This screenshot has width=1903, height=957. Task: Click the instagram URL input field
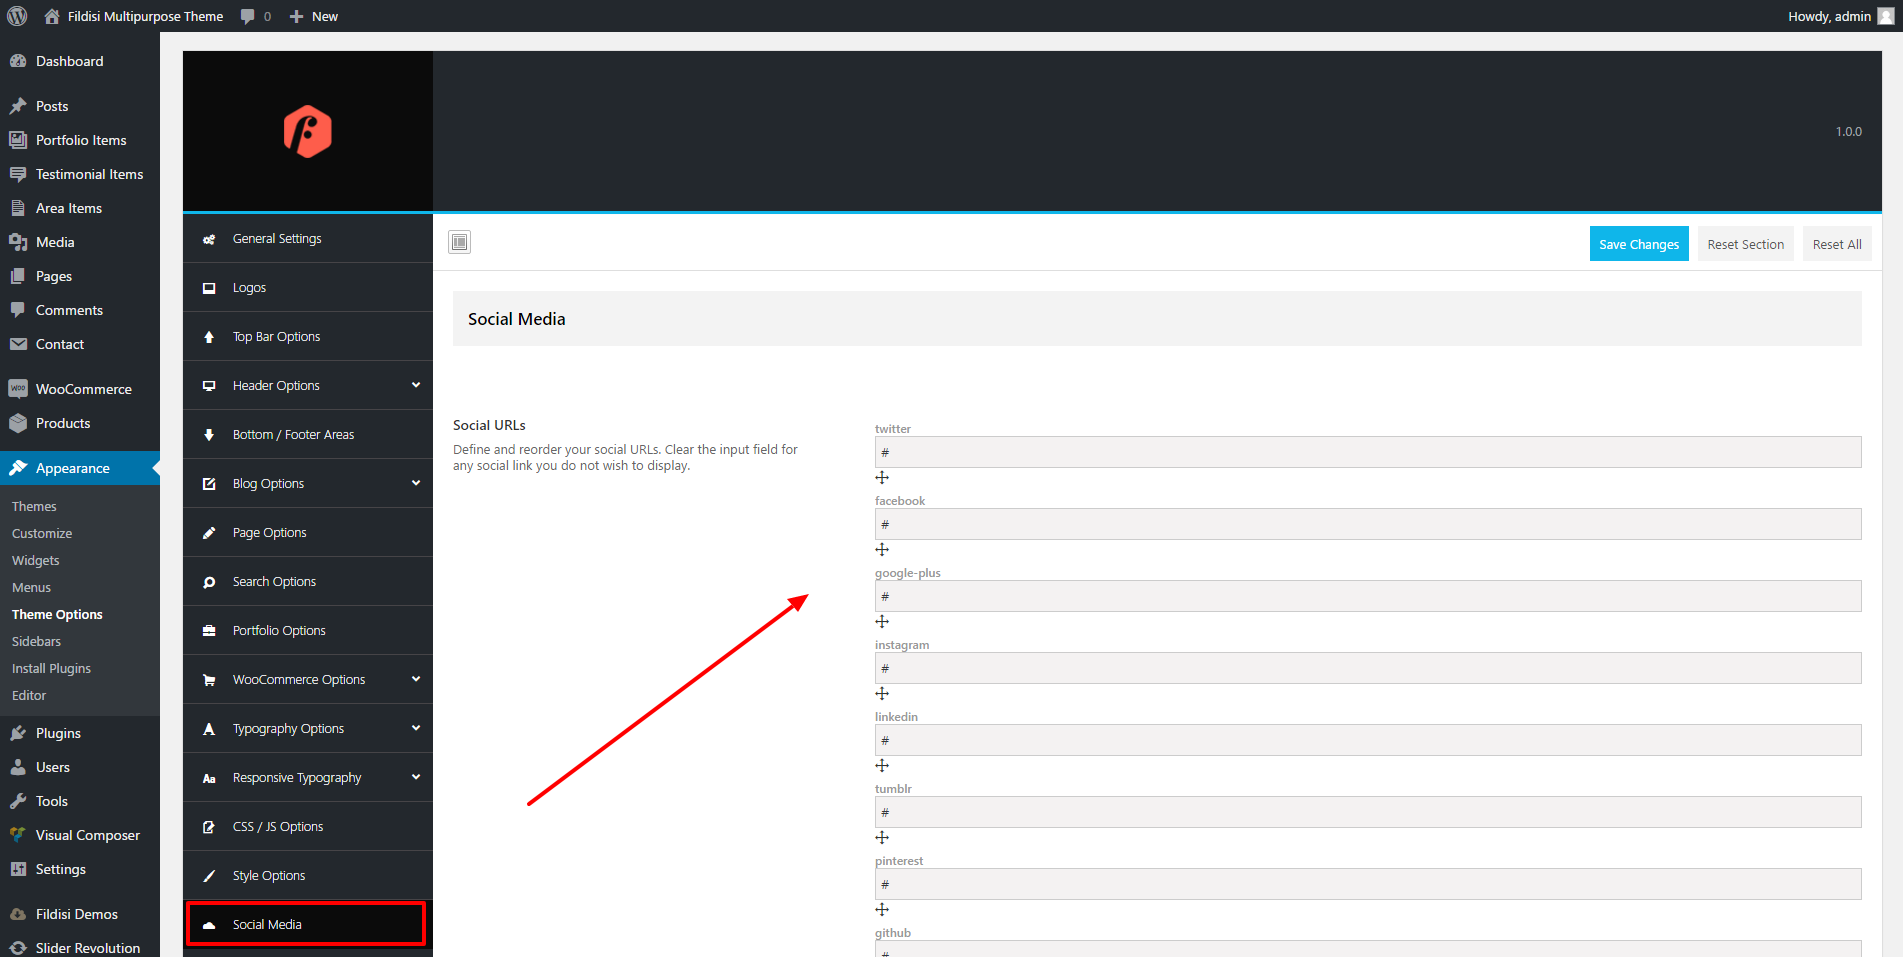click(x=1368, y=668)
